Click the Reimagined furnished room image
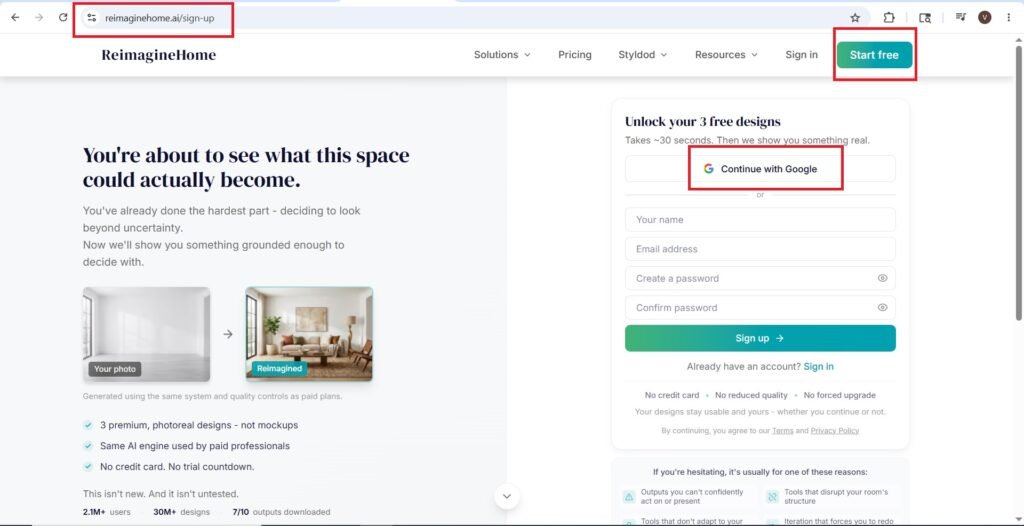The image size is (1024, 526). coord(309,335)
